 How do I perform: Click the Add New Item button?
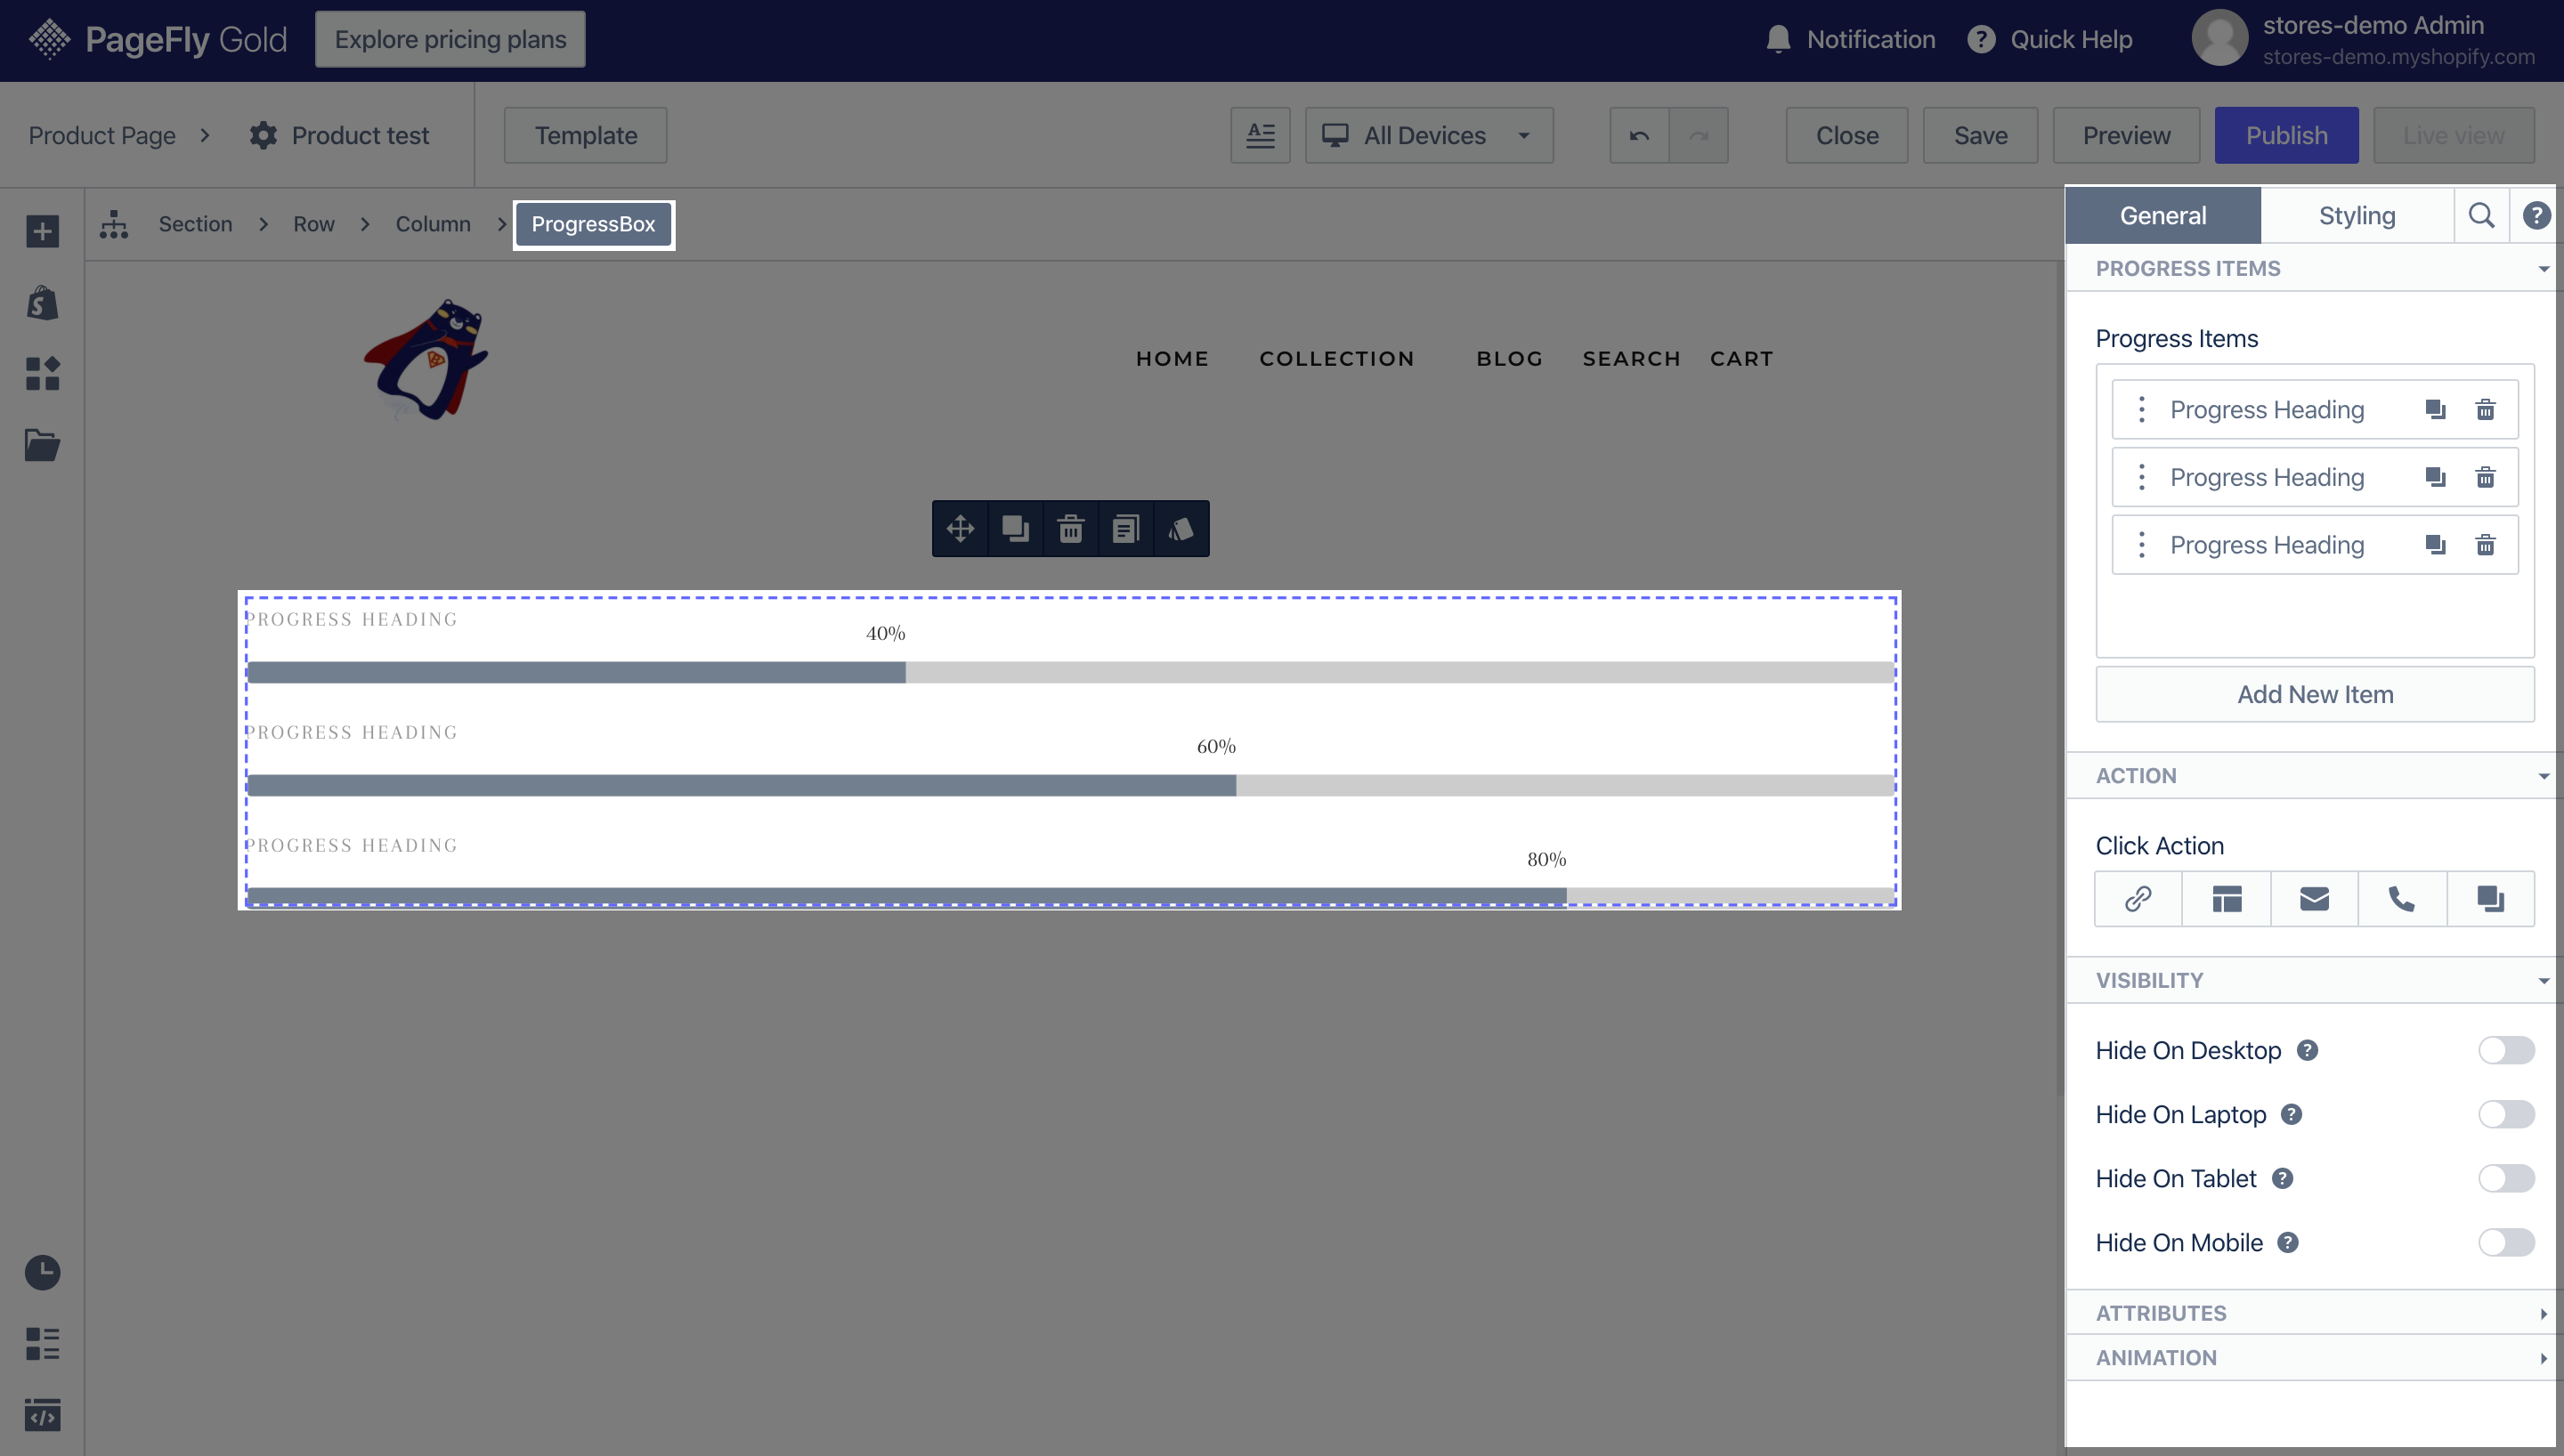click(2315, 694)
